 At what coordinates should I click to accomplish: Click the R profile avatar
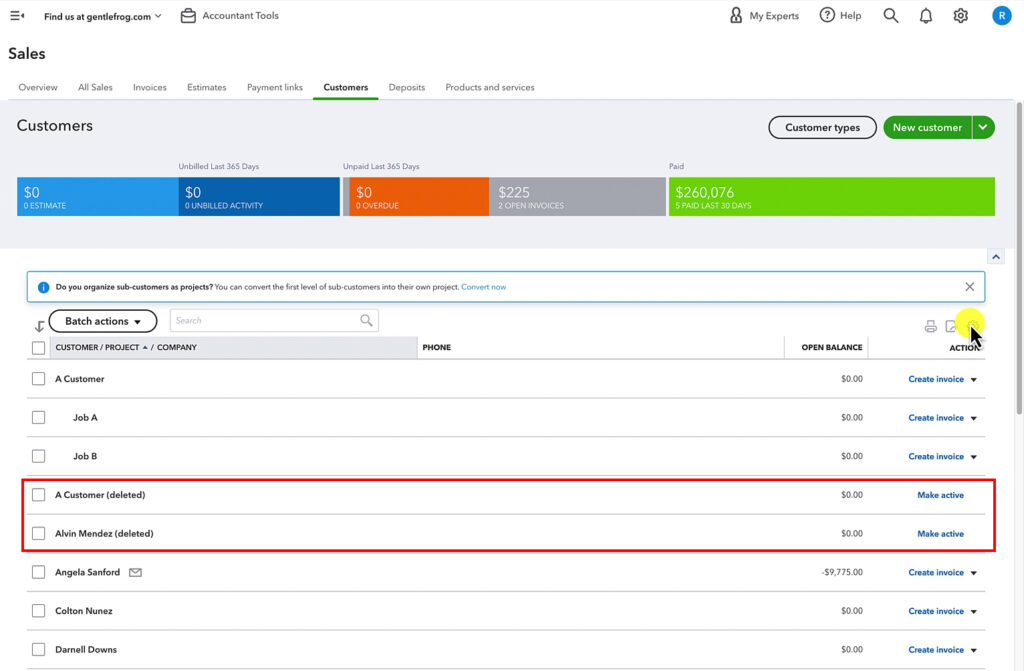(x=1001, y=15)
